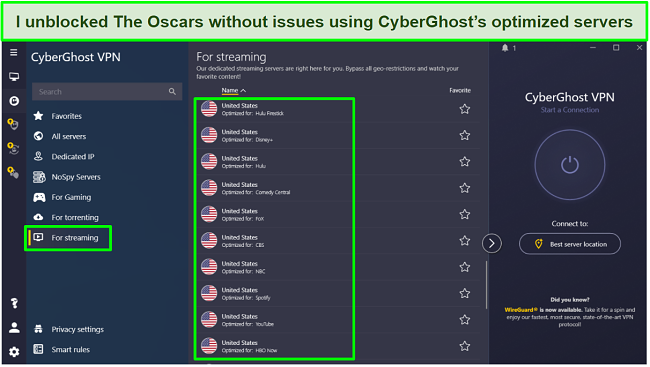
Task: Click the US flag of YouTube server
Action: tap(209, 320)
